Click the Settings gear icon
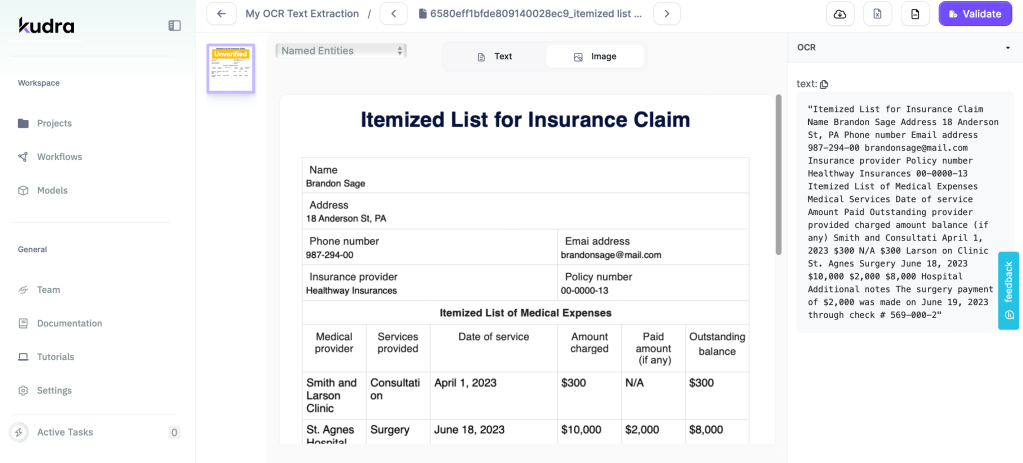This screenshot has width=1023, height=463. pyautogui.click(x=23, y=391)
